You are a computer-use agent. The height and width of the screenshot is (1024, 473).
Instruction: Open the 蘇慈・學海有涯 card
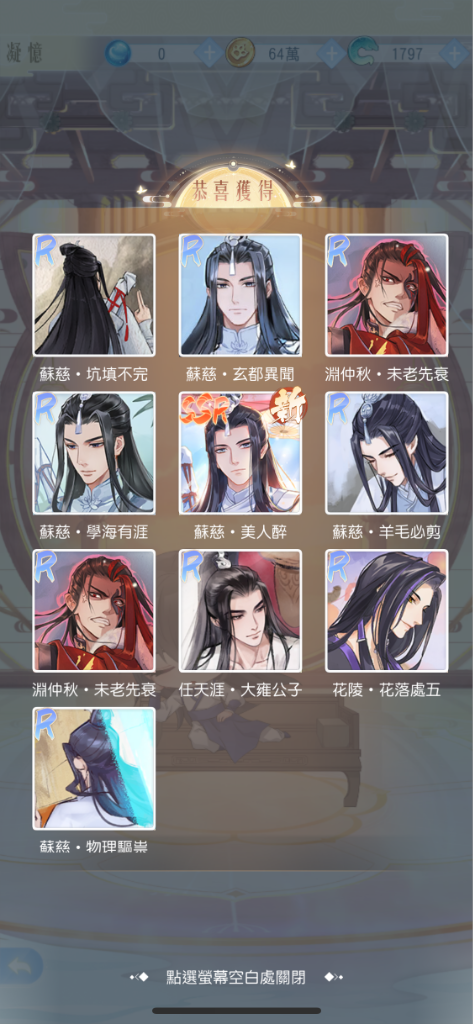(x=94, y=453)
